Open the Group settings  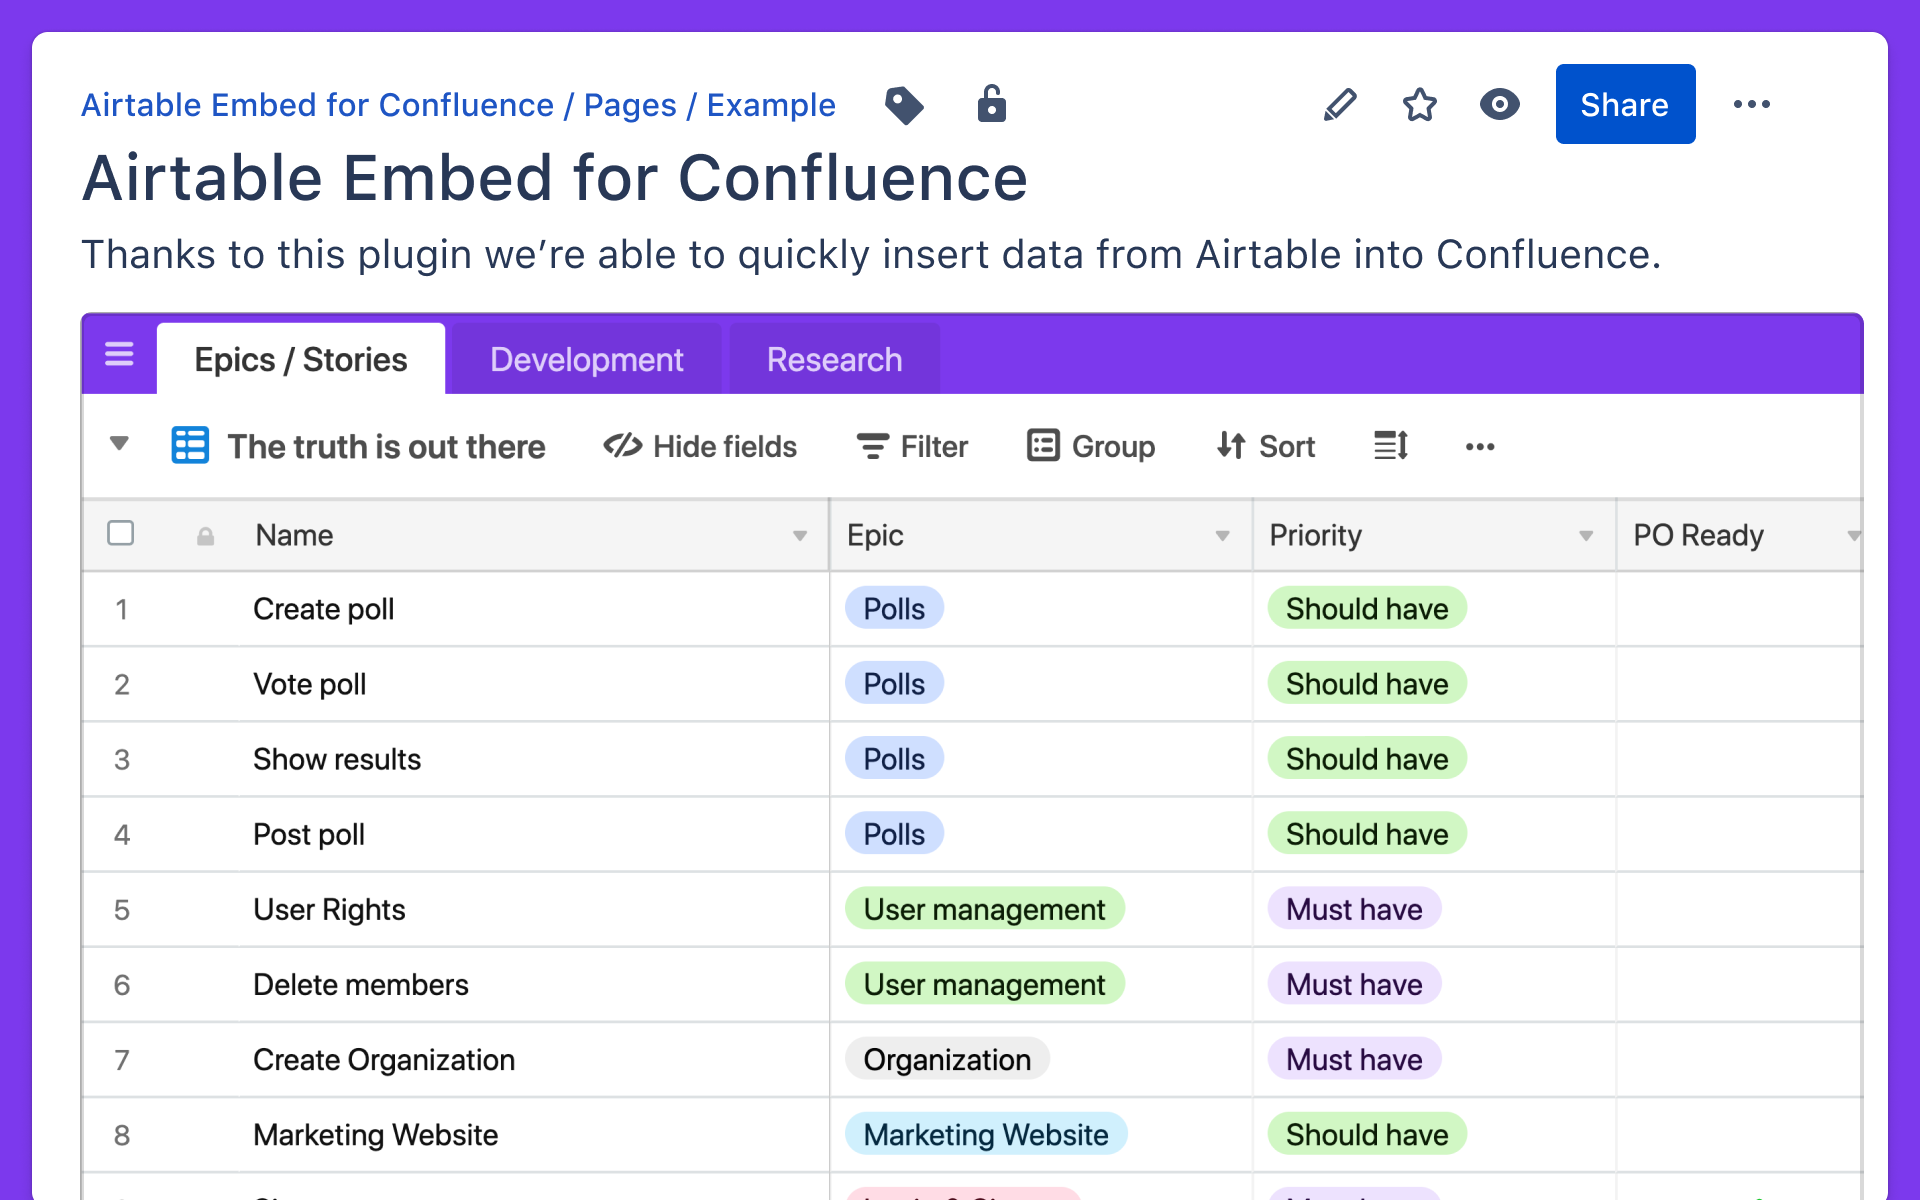pos(1090,447)
